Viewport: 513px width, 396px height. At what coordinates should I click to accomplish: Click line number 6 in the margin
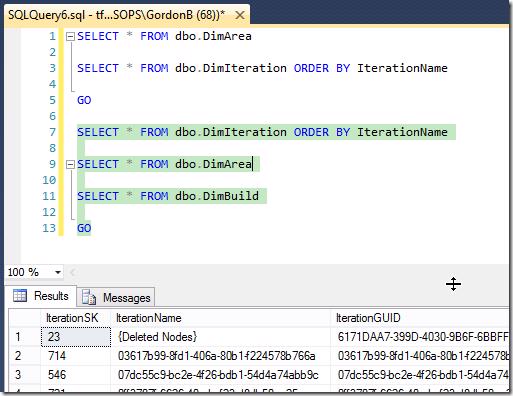[x=52, y=116]
